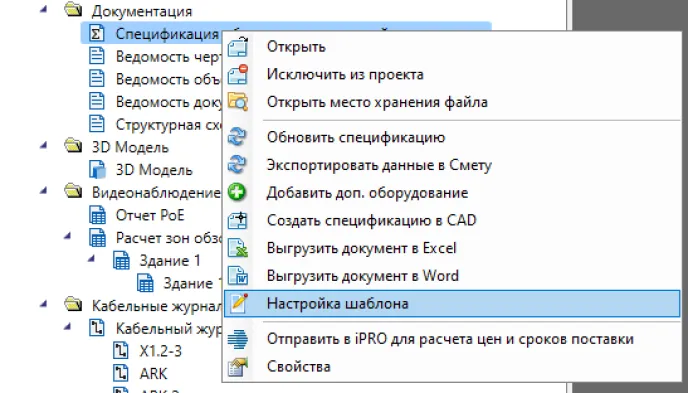Click the Свойства properties icon
Screen dimensions: 688x393
point(238,367)
